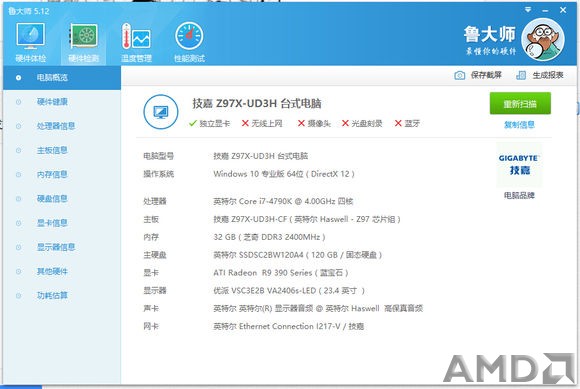Image resolution: width=580 pixels, height=389 pixels.
Task: Open 温度管理 thermometer icon
Action: click(x=136, y=36)
